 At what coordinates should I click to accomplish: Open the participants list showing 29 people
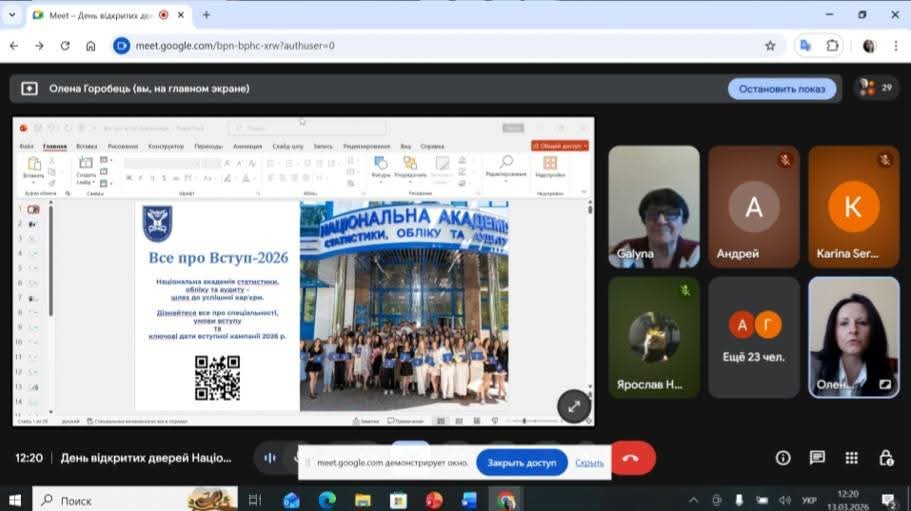tap(877, 88)
